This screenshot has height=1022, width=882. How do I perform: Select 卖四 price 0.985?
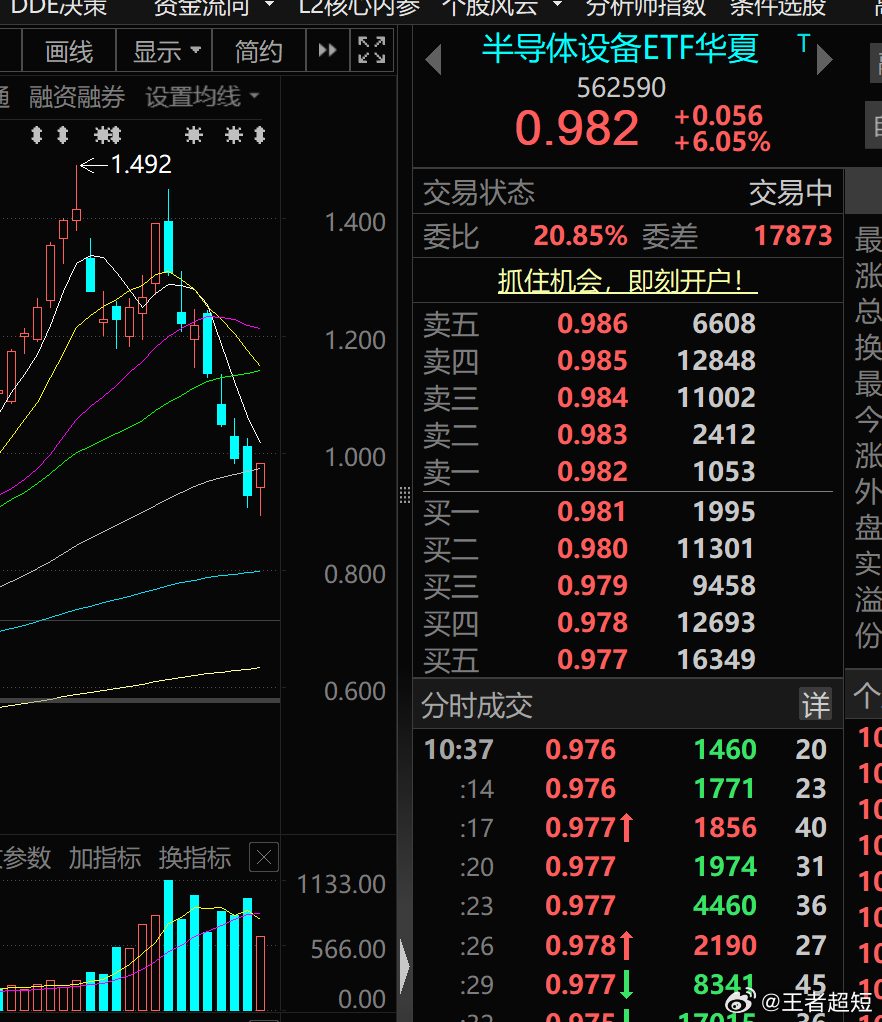tap(592, 360)
